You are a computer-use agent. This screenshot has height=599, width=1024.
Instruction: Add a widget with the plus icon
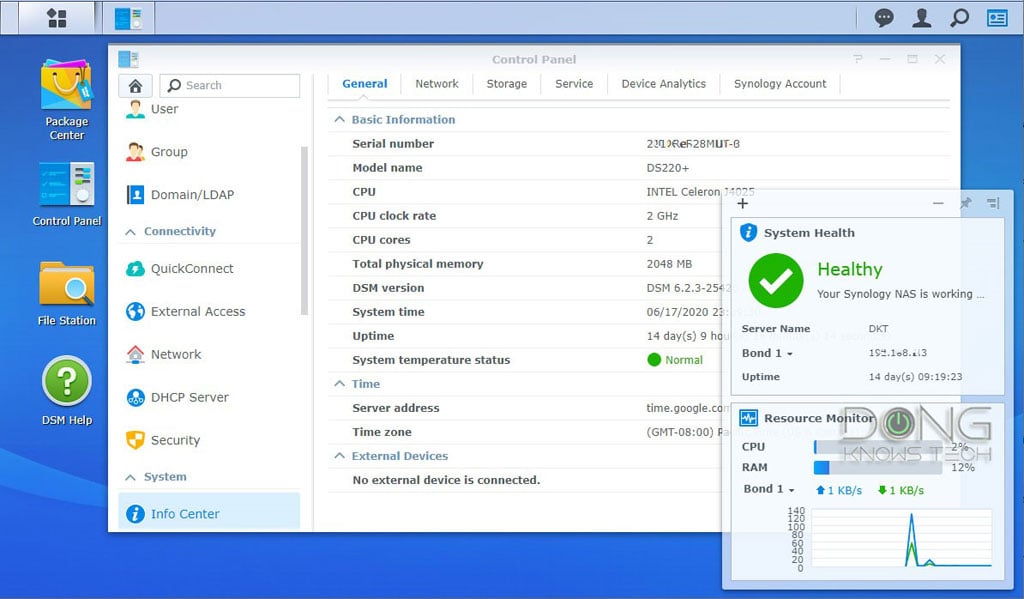click(743, 203)
